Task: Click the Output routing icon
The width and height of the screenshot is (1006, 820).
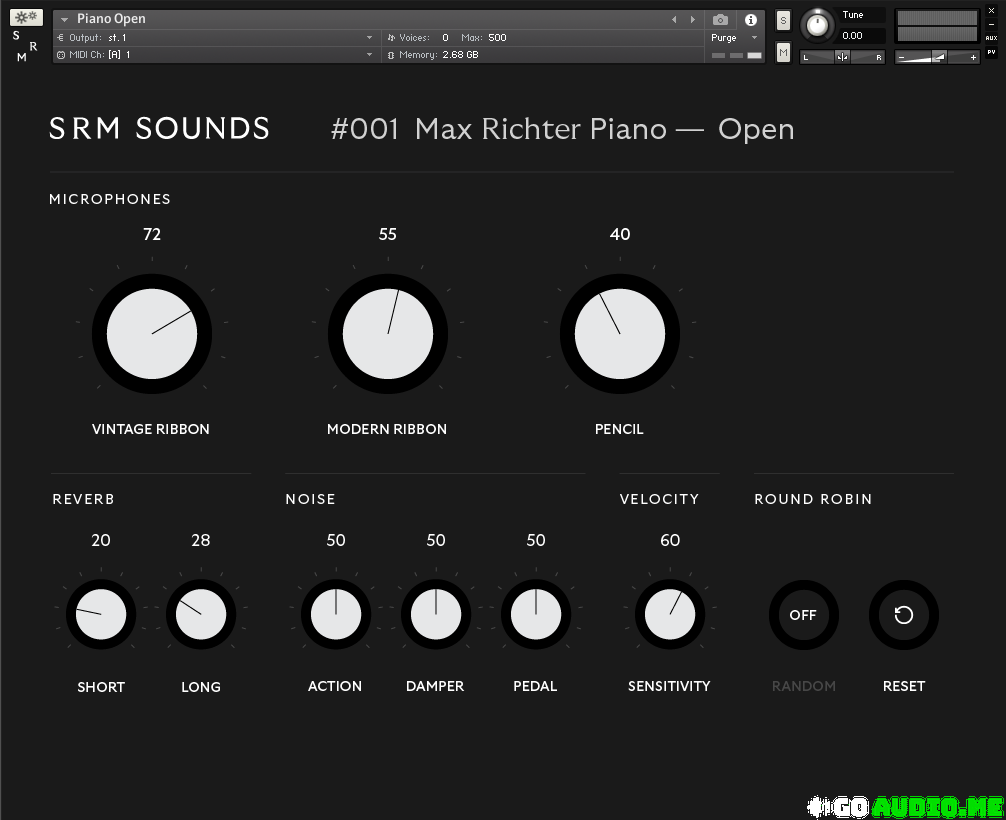Action: pyautogui.click(x=61, y=38)
